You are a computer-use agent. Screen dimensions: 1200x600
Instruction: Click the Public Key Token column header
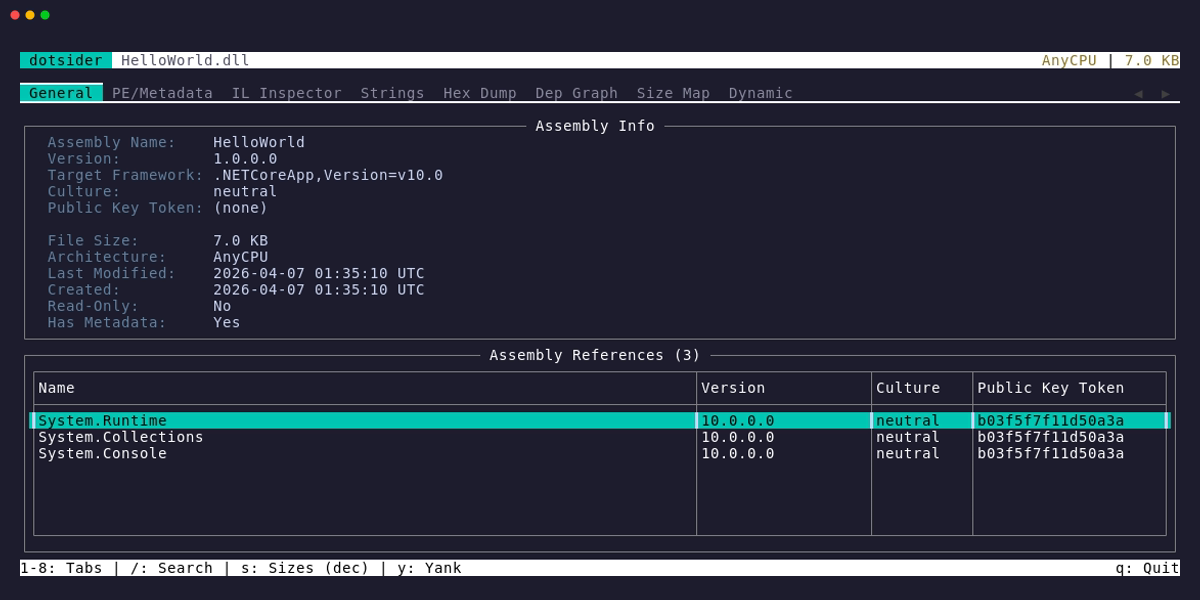tap(1050, 388)
